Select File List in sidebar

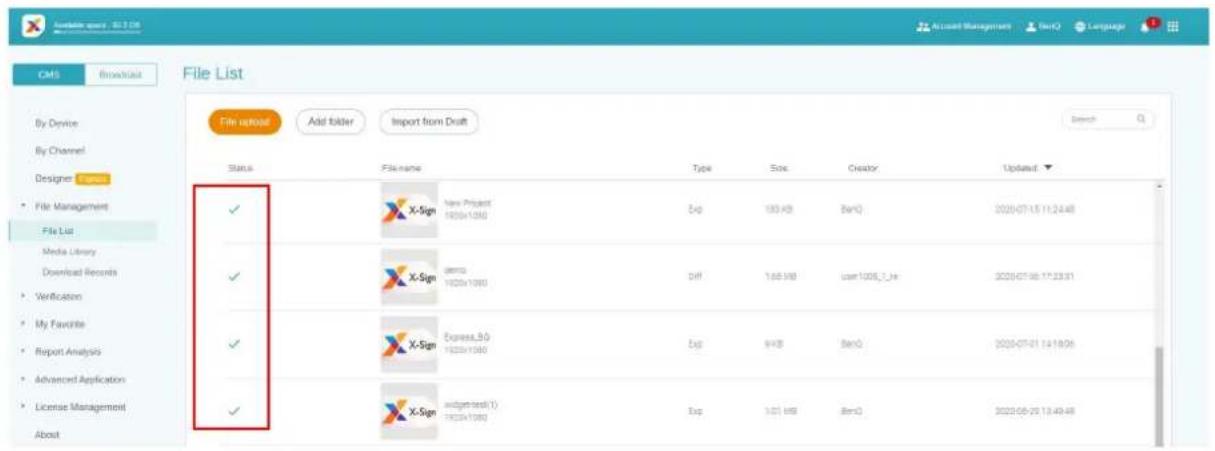[x=58, y=231]
